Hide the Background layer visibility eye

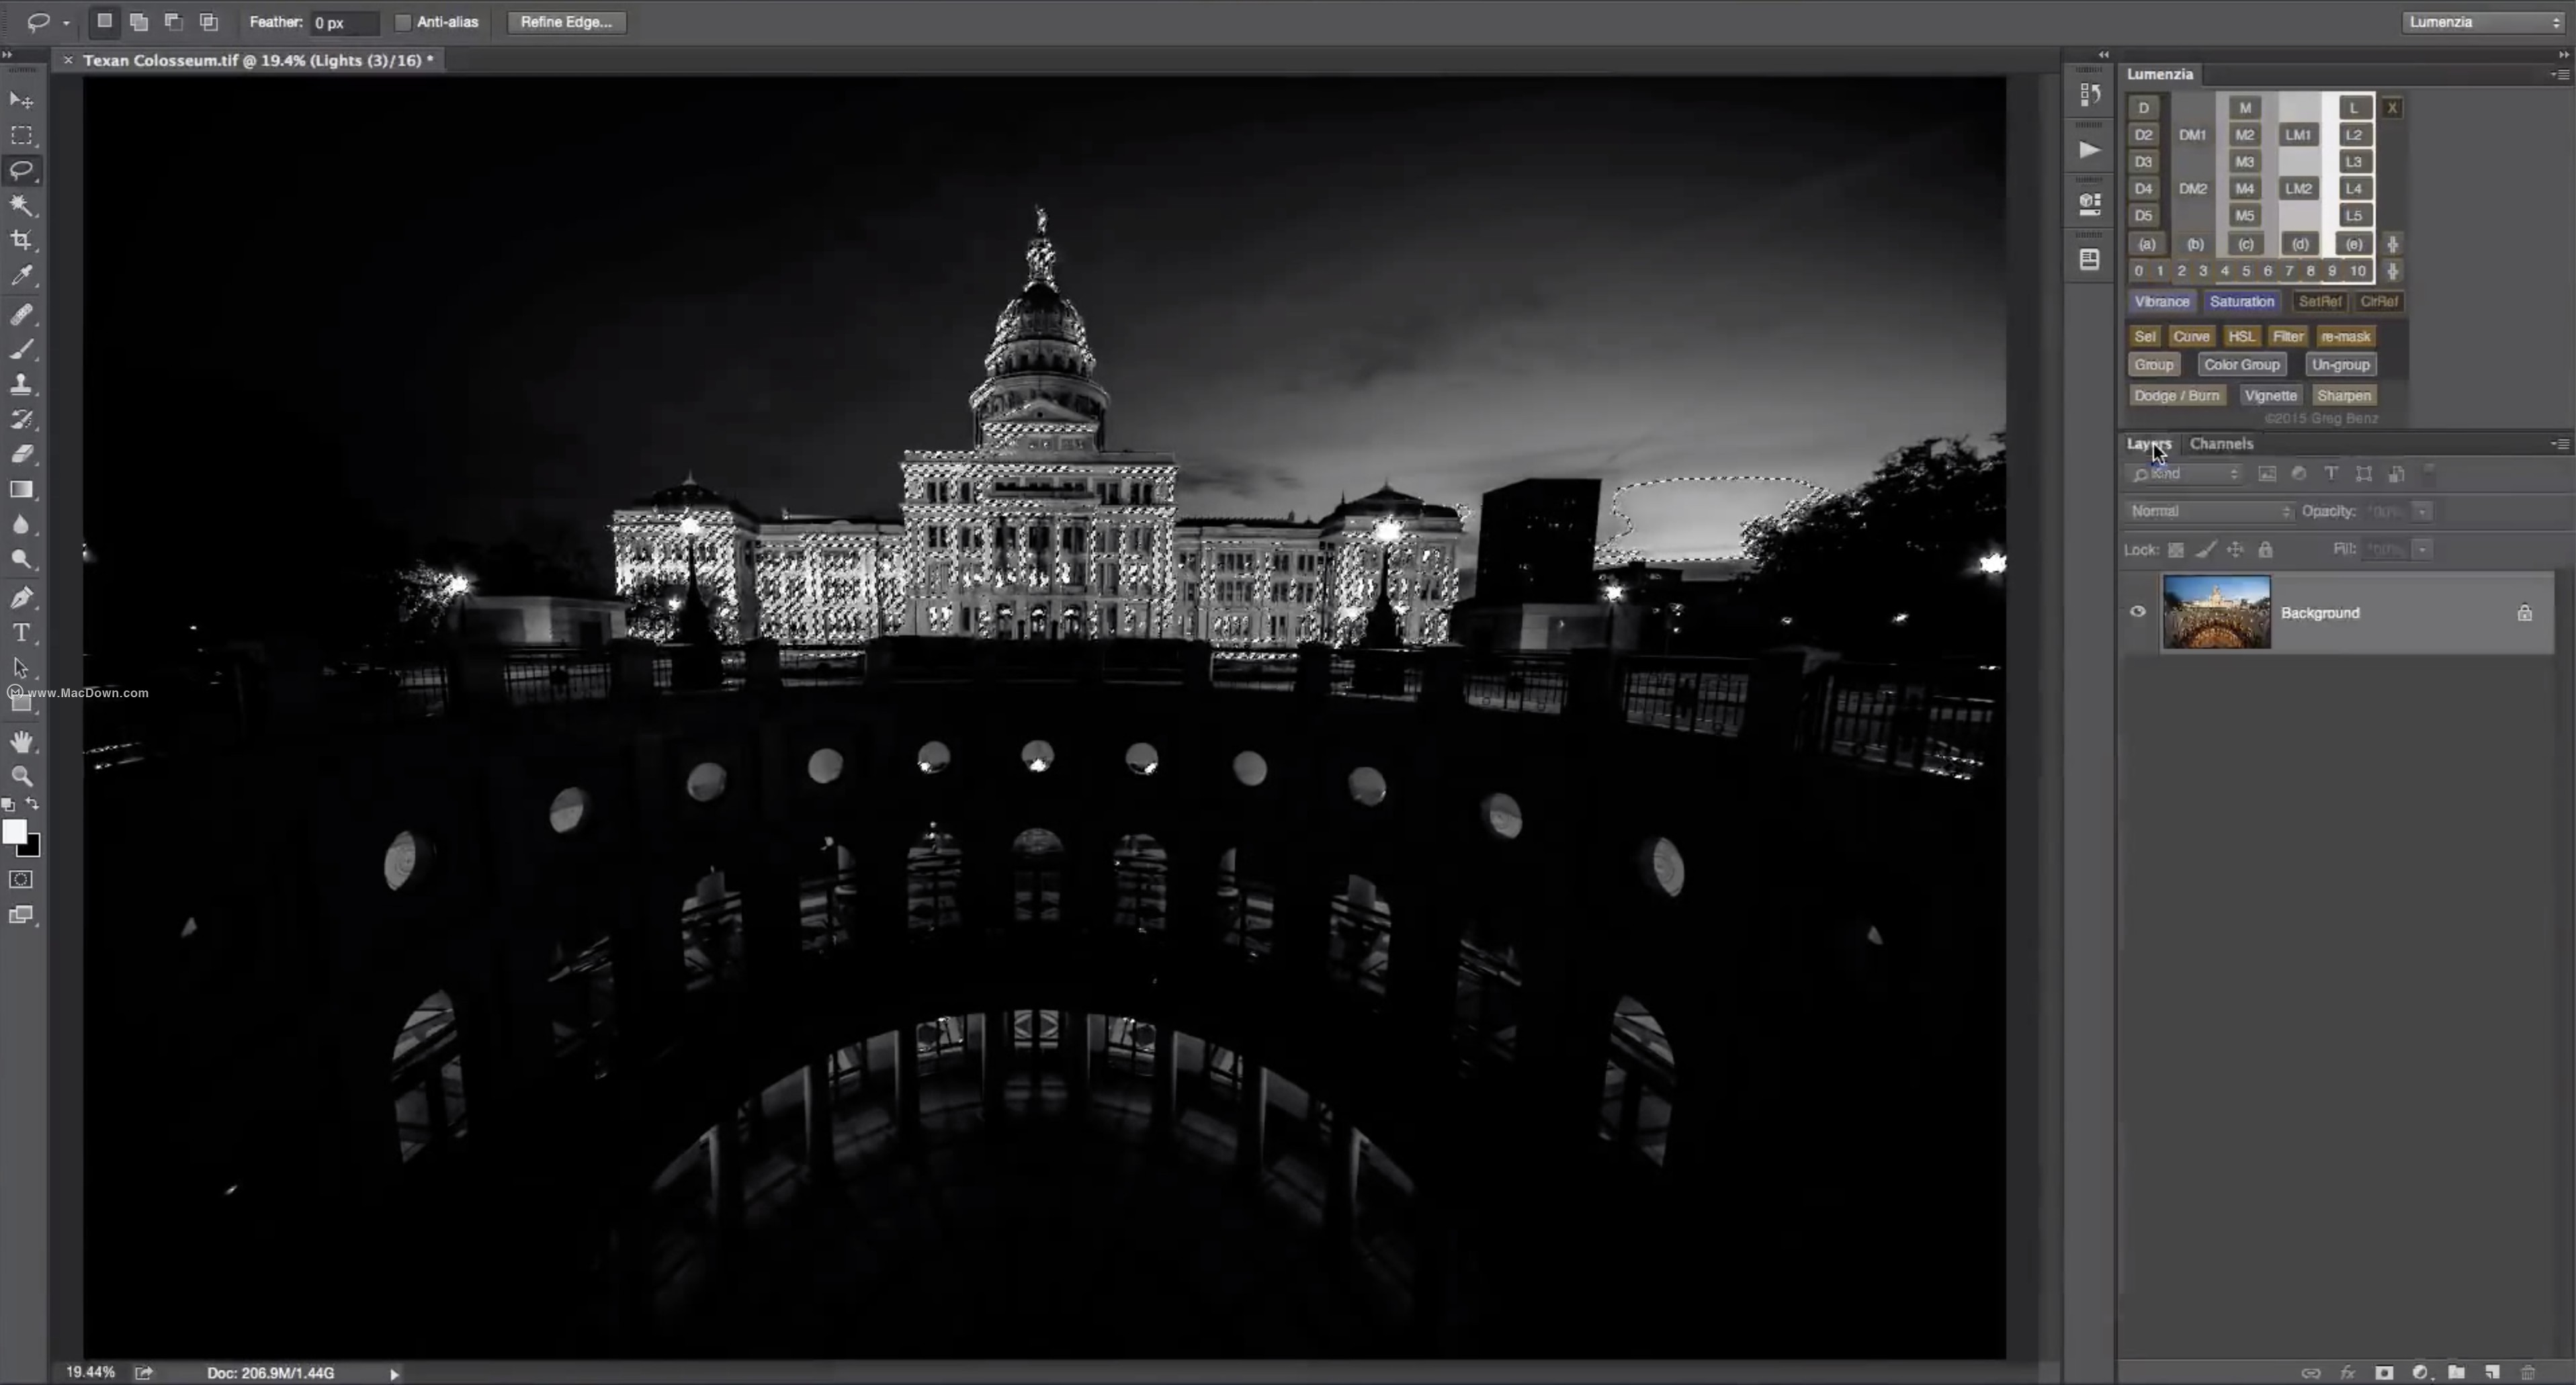2138,612
